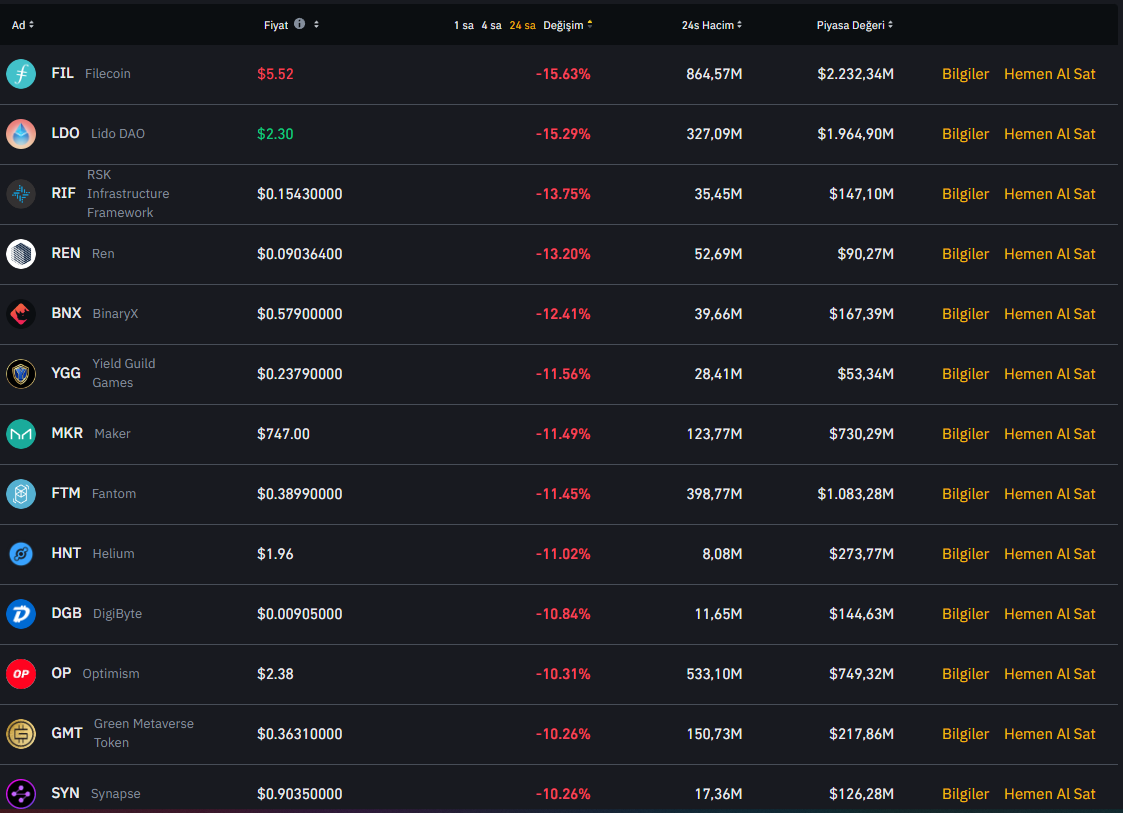Sort the list by Ad column
Viewport: 1123px width, 813px height.
[x=22, y=25]
